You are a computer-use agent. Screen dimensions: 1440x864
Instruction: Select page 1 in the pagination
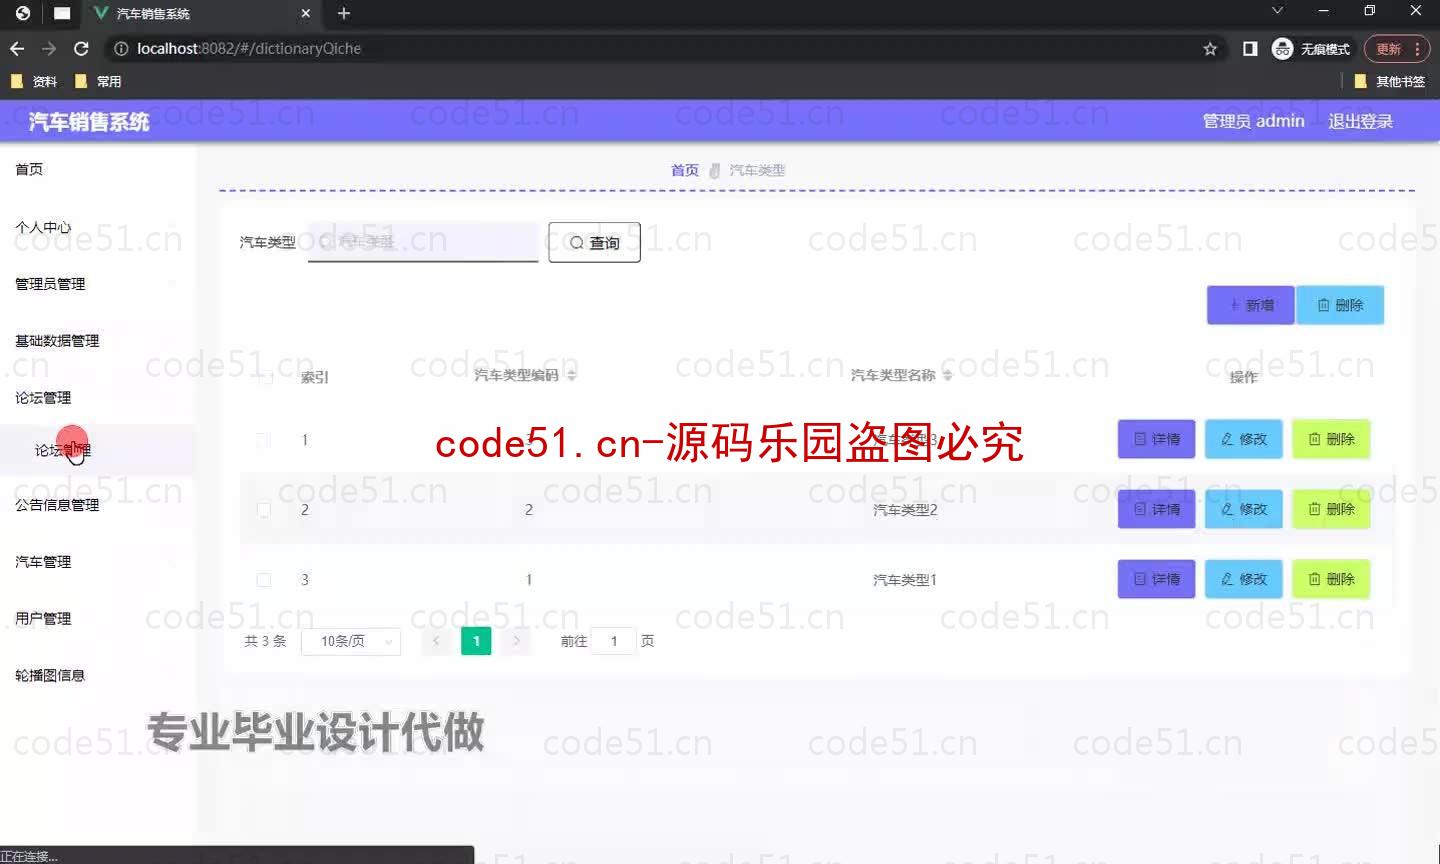(476, 641)
